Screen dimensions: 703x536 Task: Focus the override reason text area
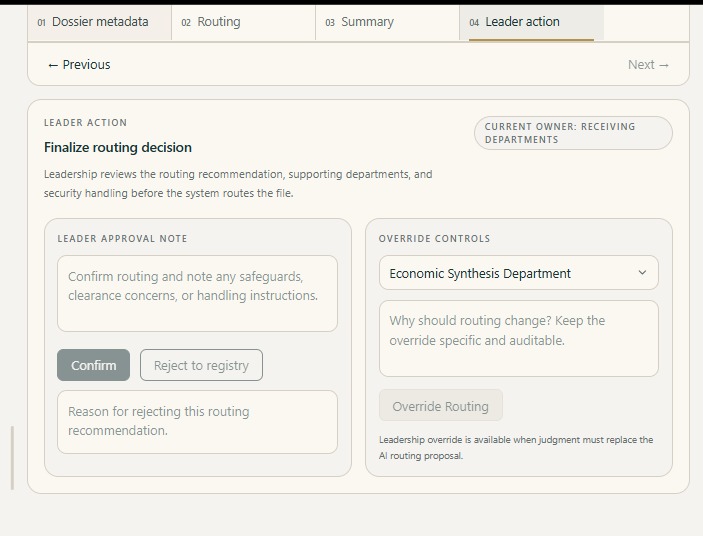tap(519, 338)
